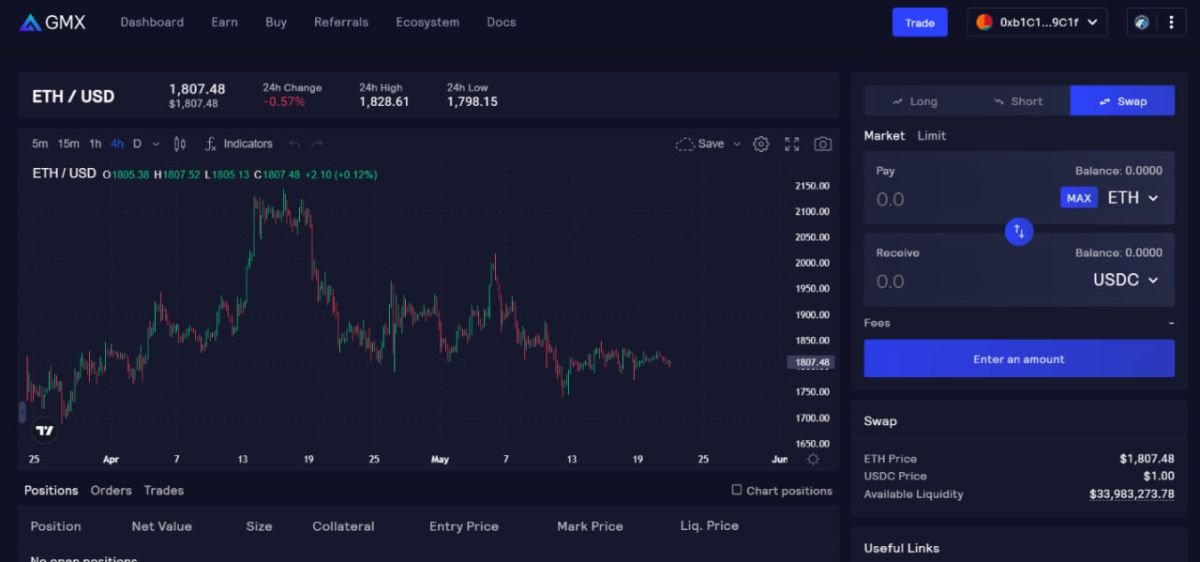
Task: Switch to the Long tab
Action: click(915, 101)
